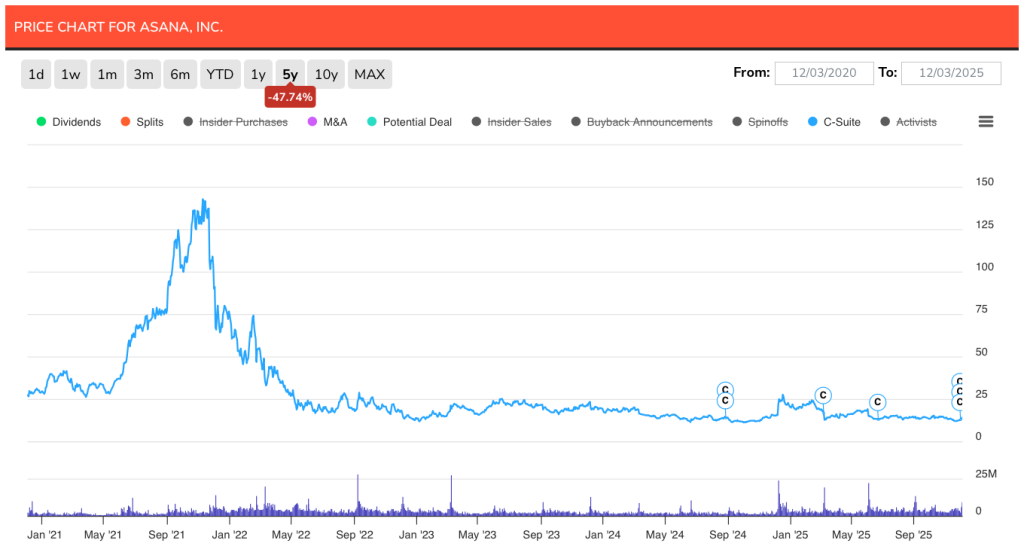The image size is (1024, 546).
Task: Select the 1d time range
Action: (x=36, y=74)
